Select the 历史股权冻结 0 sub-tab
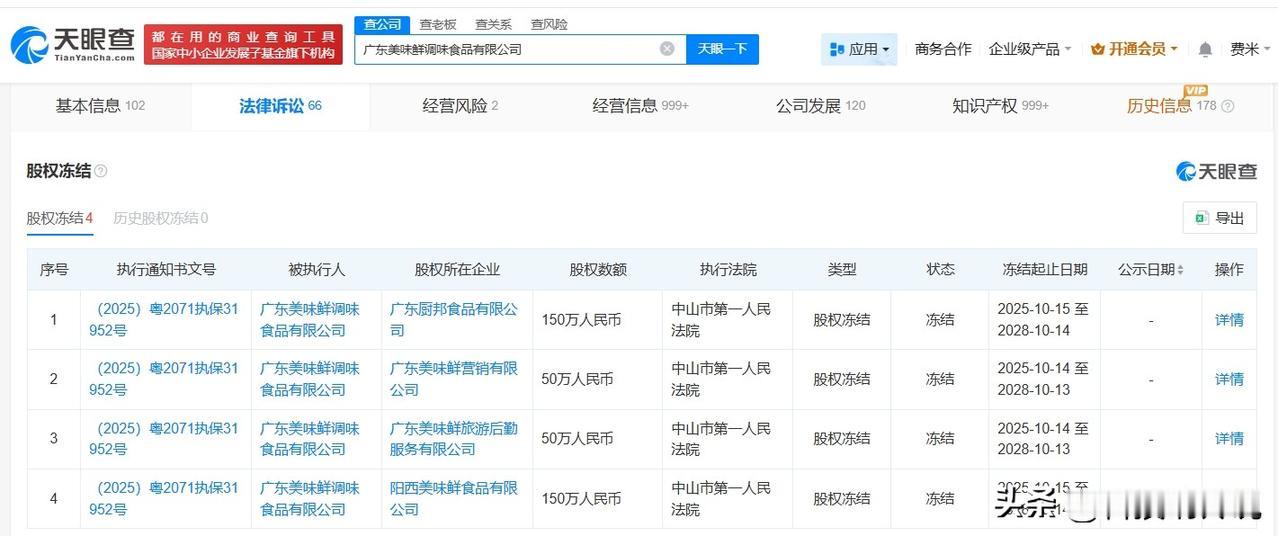This screenshot has width=1278, height=536. 161,218
